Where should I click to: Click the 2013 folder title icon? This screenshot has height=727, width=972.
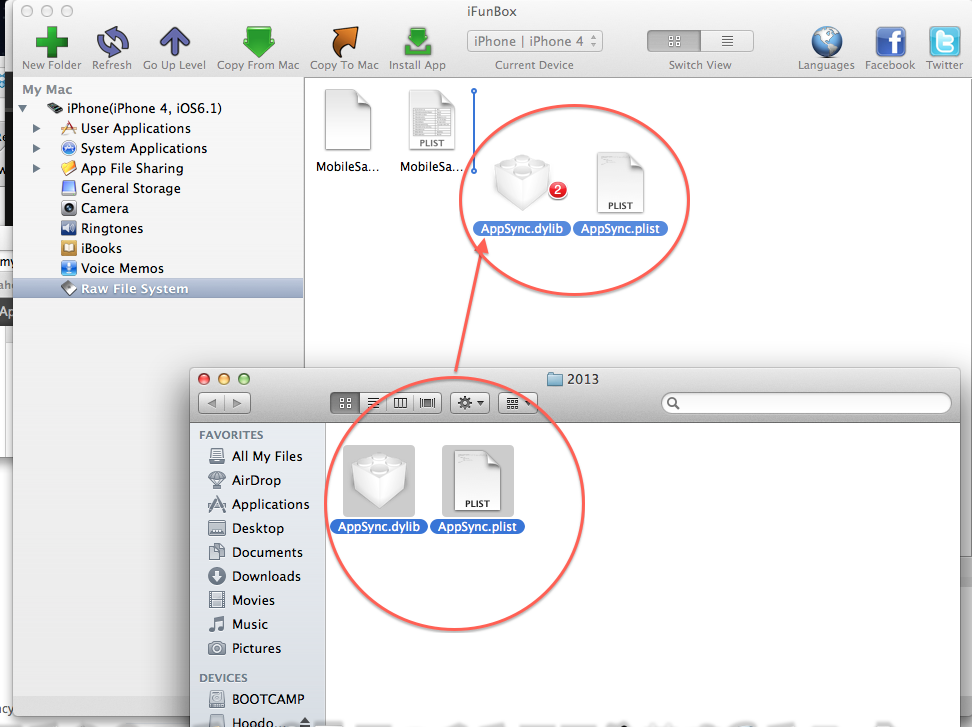[555, 379]
